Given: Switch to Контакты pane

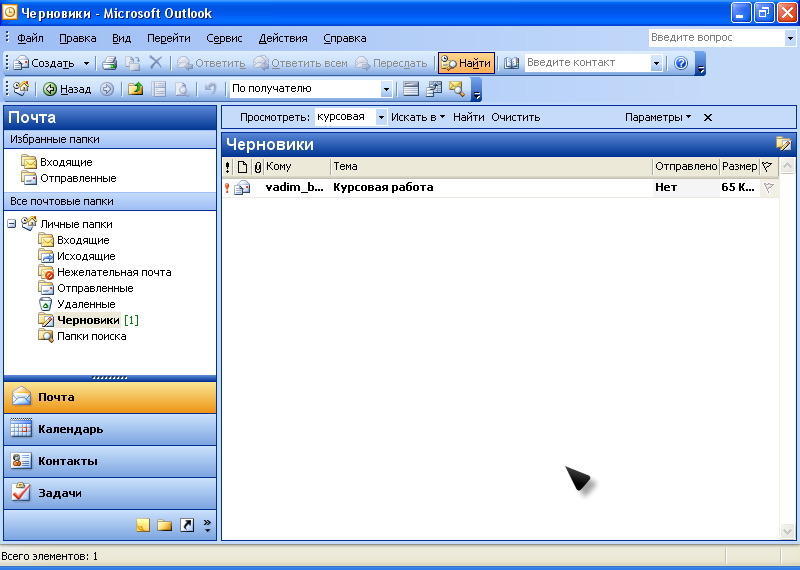Looking at the screenshot, I should tap(110, 461).
